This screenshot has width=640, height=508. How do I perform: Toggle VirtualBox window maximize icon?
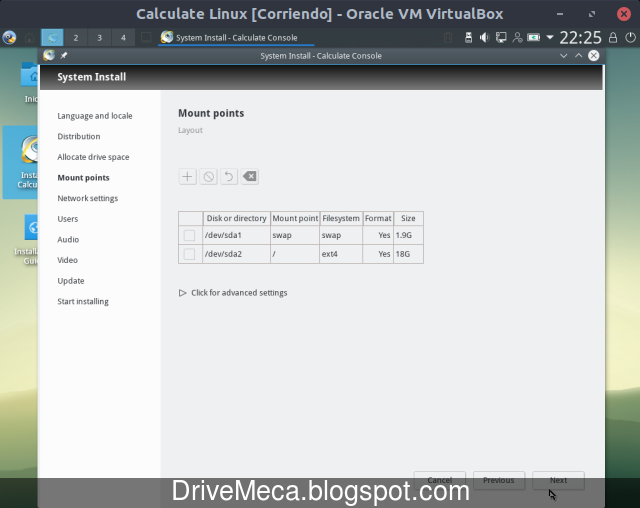pos(592,14)
